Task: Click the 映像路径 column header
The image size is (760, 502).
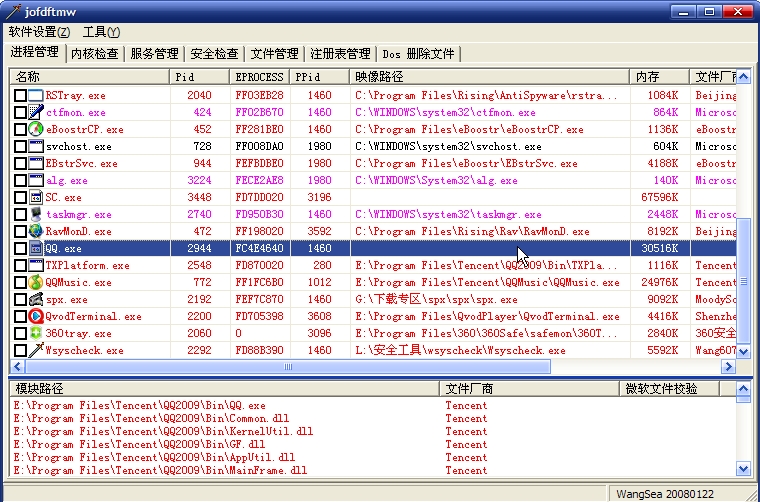Action: pyautogui.click(x=490, y=77)
